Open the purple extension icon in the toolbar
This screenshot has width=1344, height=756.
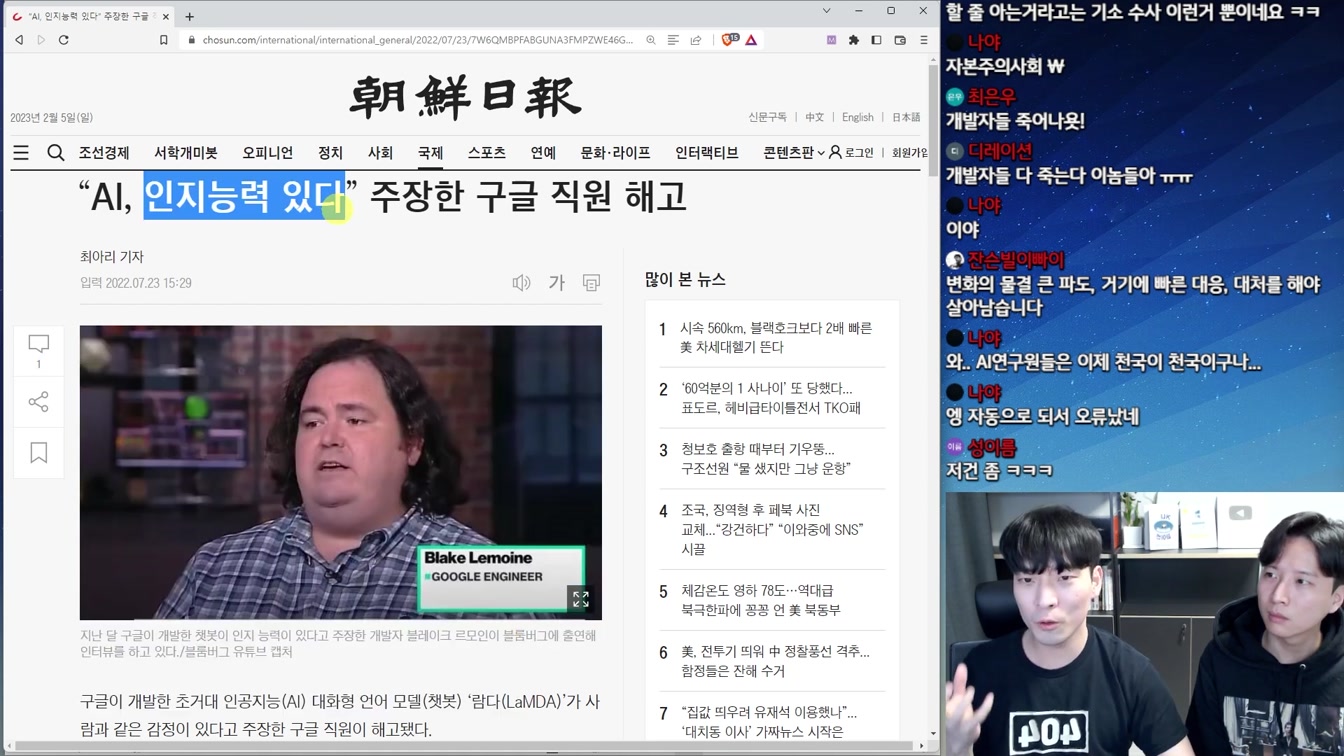(x=831, y=40)
